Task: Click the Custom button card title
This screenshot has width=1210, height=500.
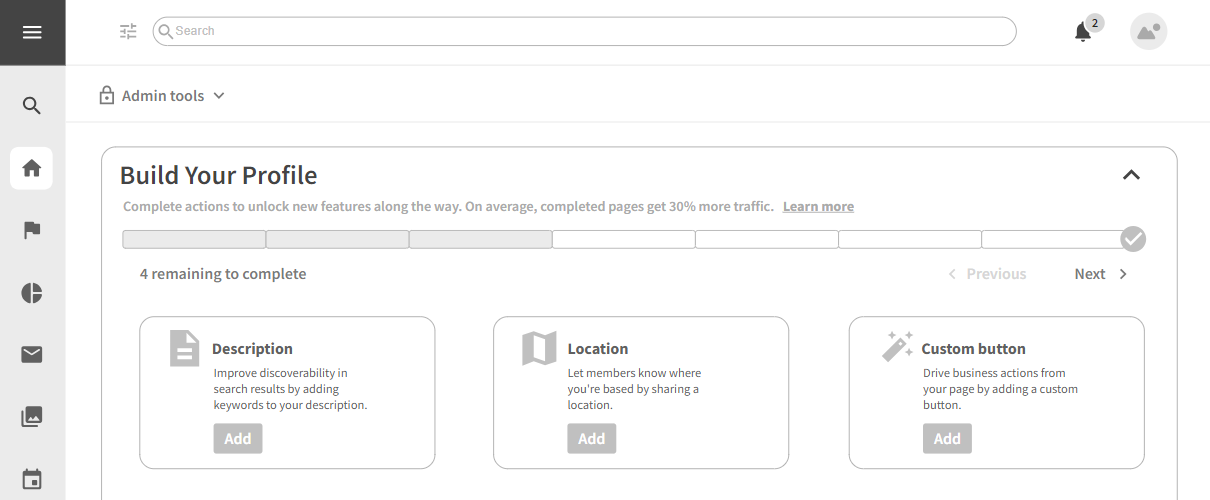Action: pos(973,349)
